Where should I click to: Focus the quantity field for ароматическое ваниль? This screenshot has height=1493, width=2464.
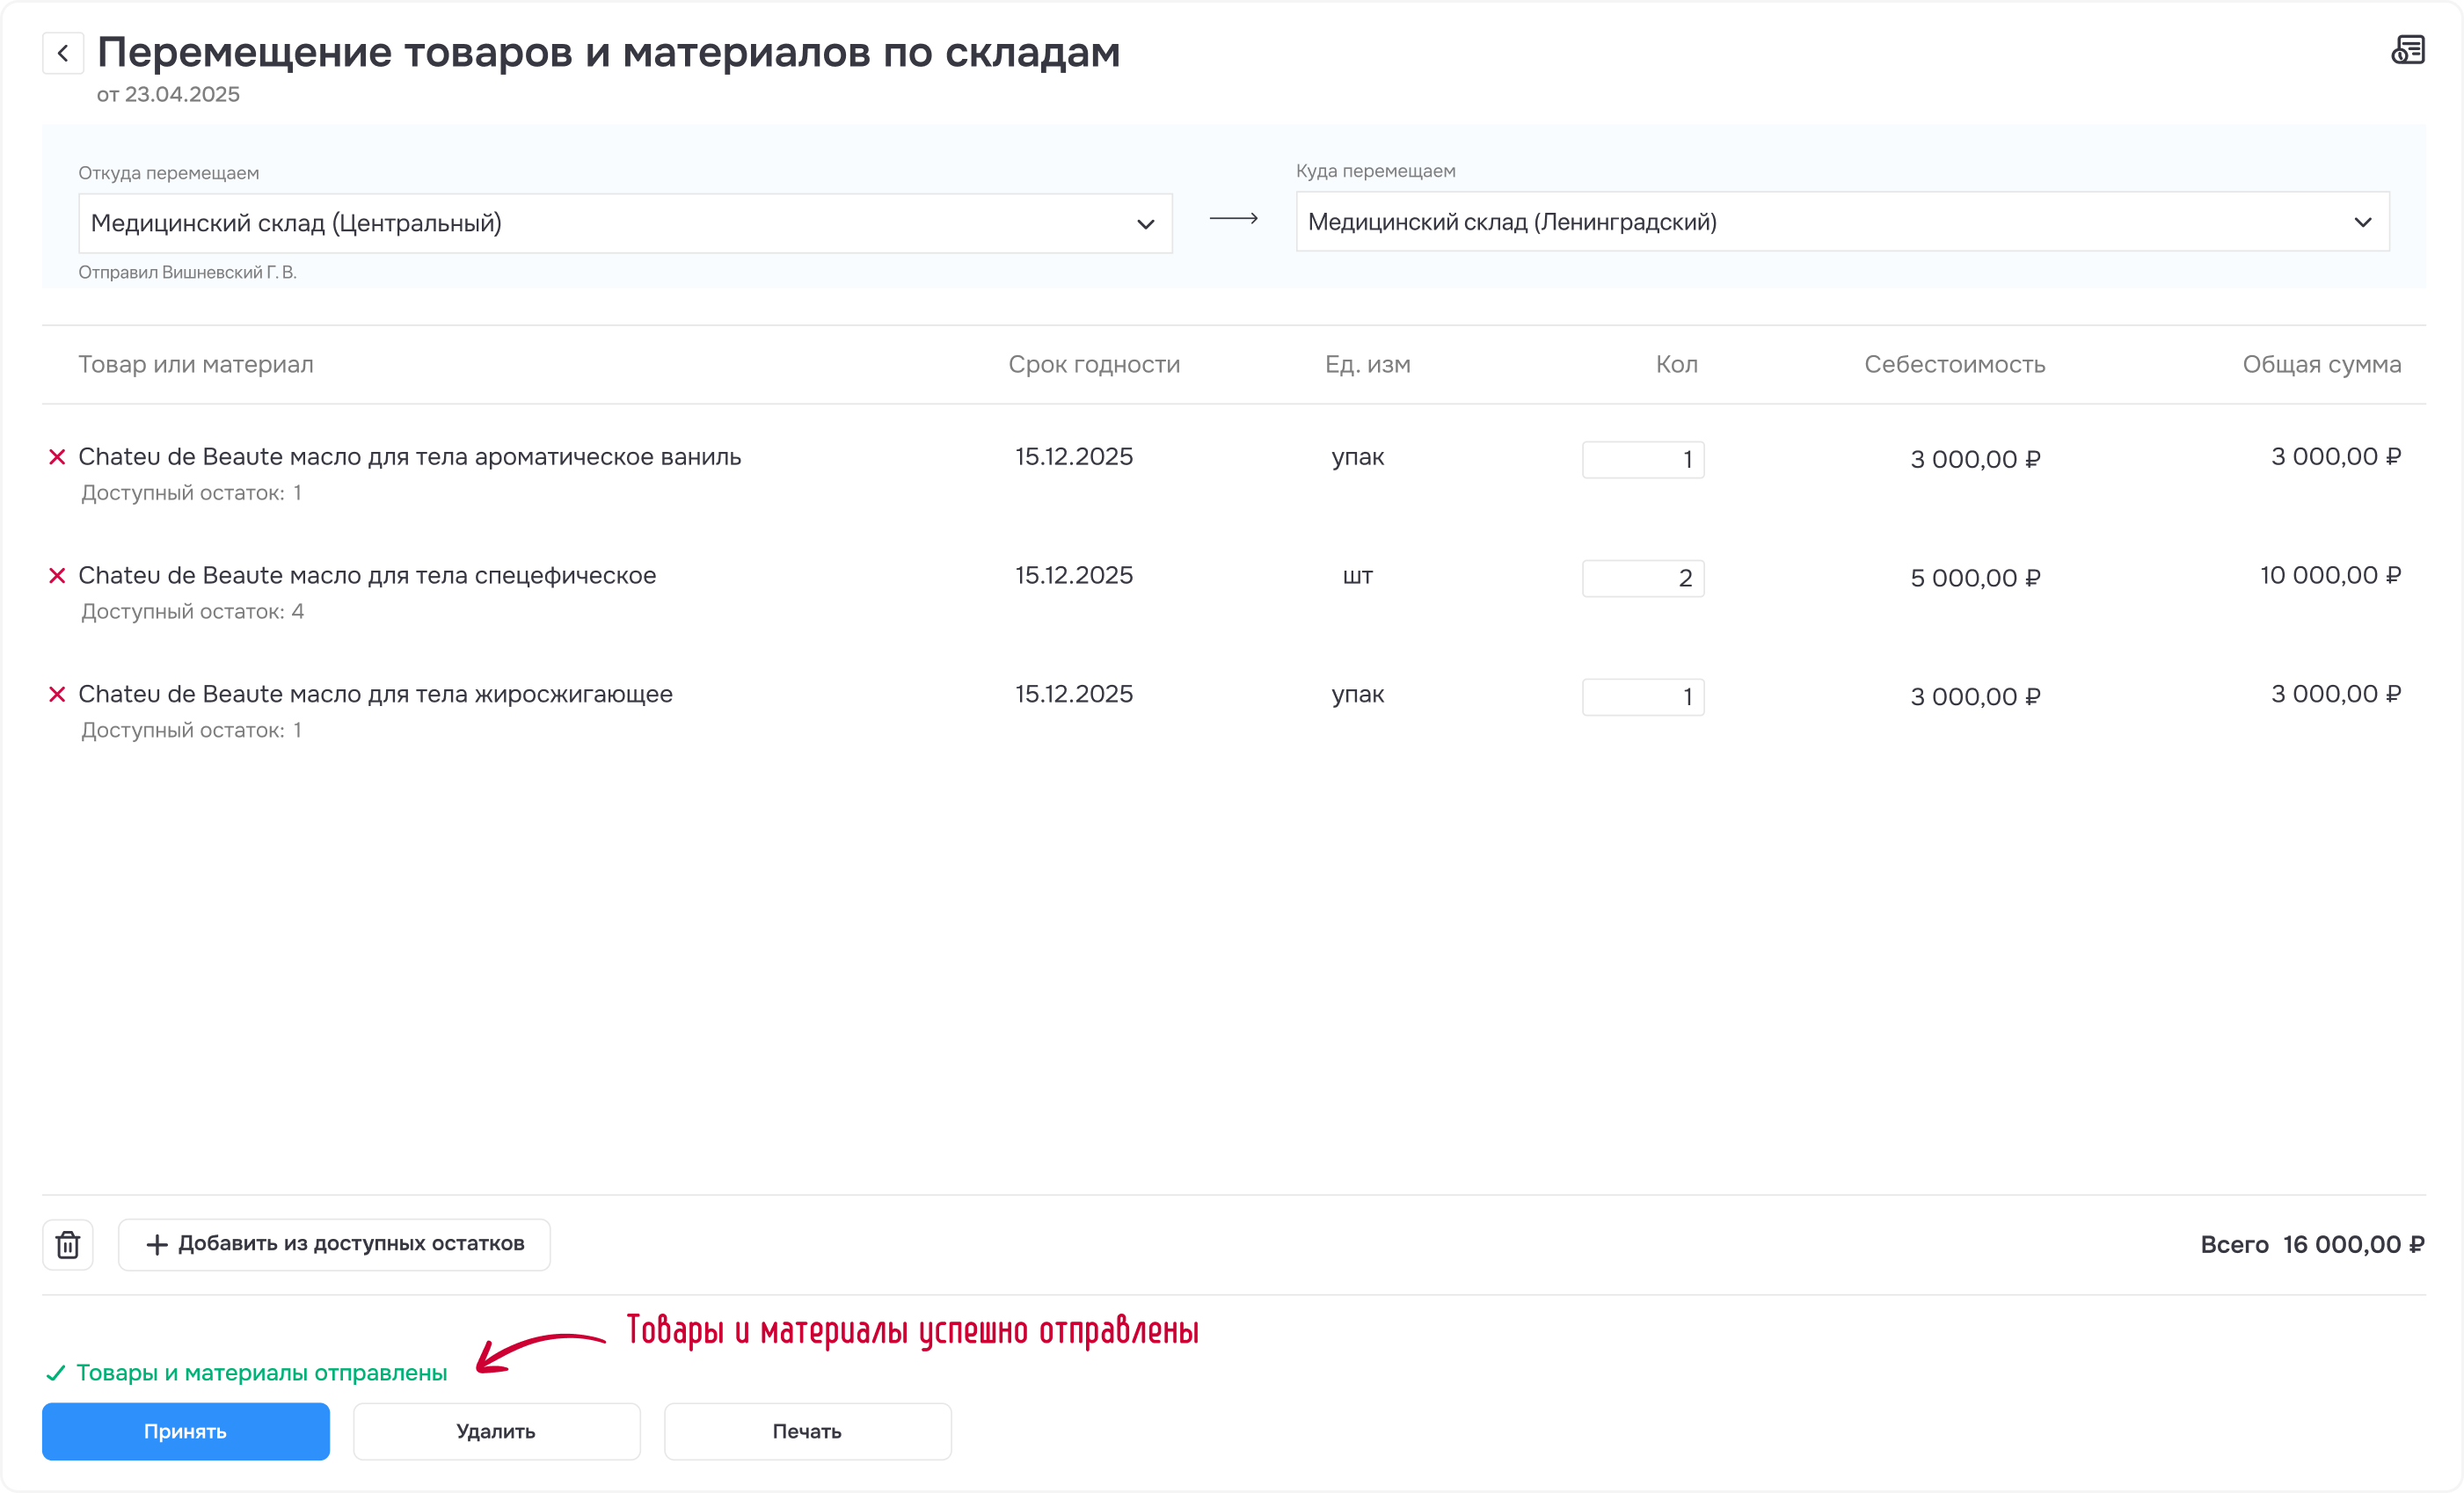coord(1643,460)
